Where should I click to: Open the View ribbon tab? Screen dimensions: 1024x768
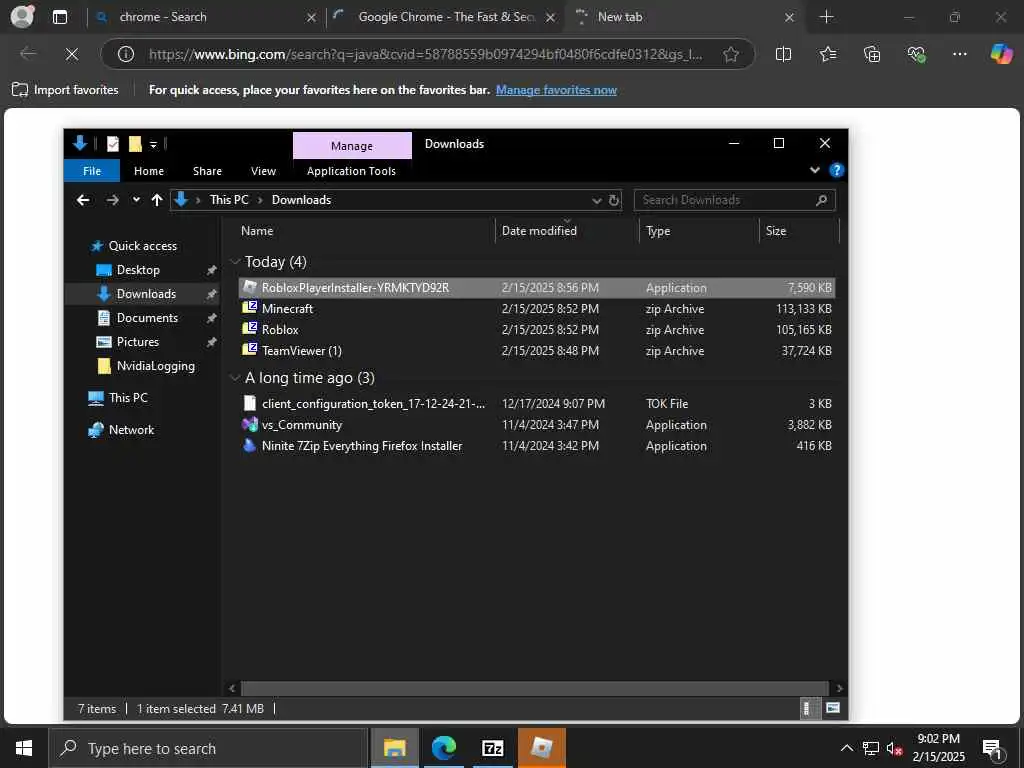point(263,171)
